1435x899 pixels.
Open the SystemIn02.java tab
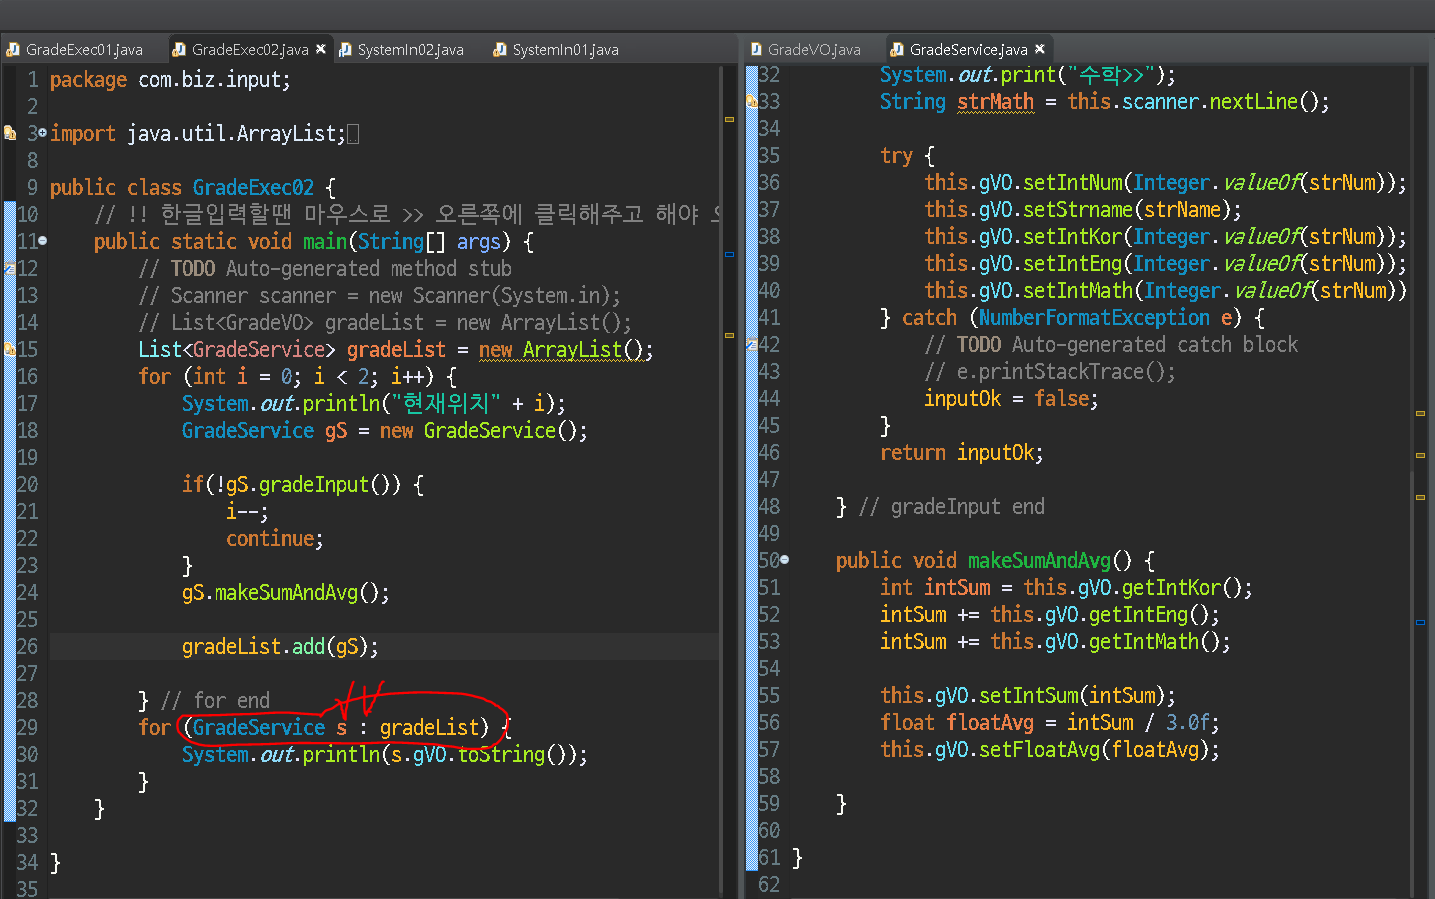point(401,49)
